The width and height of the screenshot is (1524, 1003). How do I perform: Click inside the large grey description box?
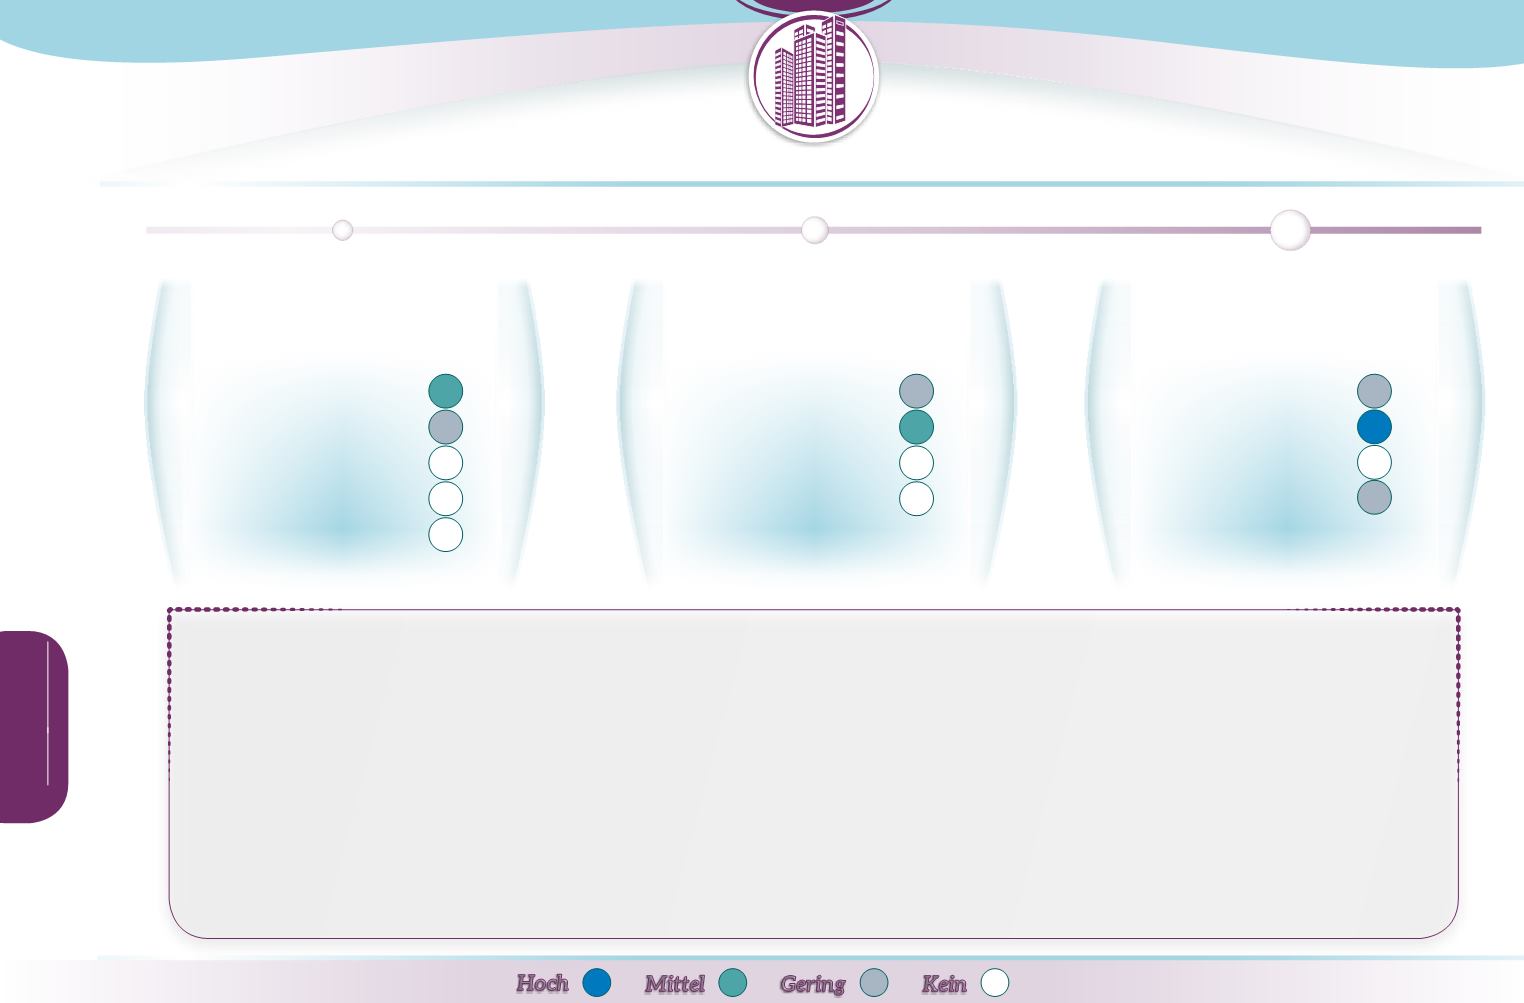coord(814,773)
